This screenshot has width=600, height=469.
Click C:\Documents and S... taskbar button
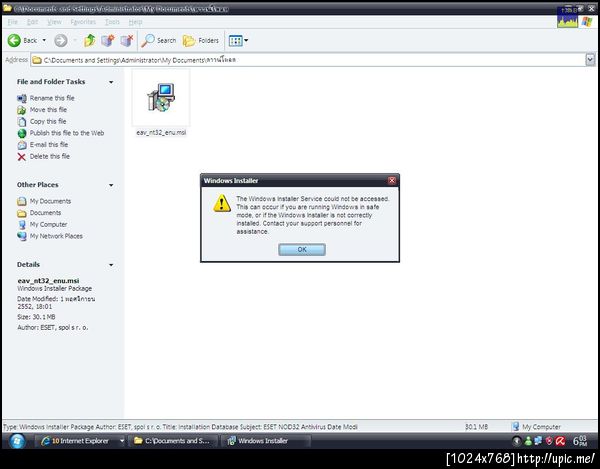coord(173,441)
